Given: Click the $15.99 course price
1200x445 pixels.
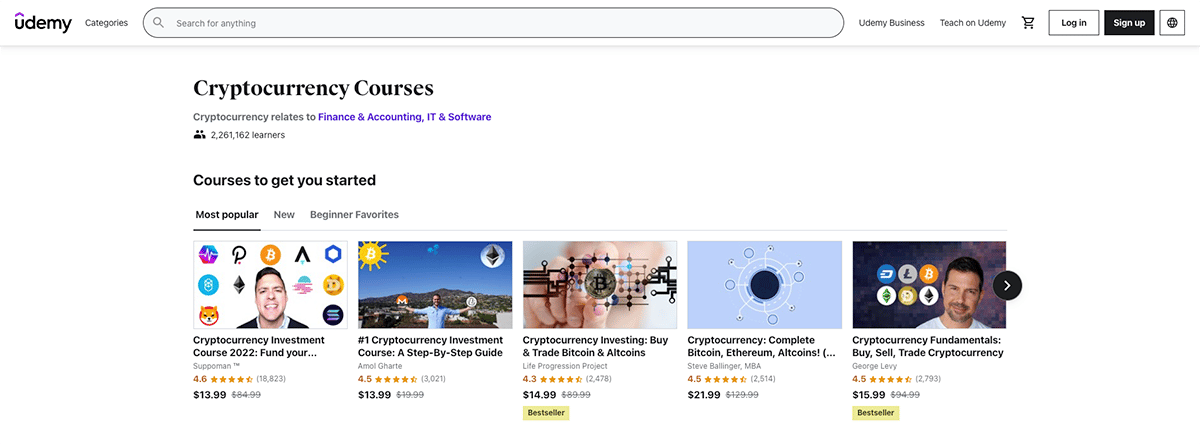Looking at the screenshot, I should click(x=868, y=395).
